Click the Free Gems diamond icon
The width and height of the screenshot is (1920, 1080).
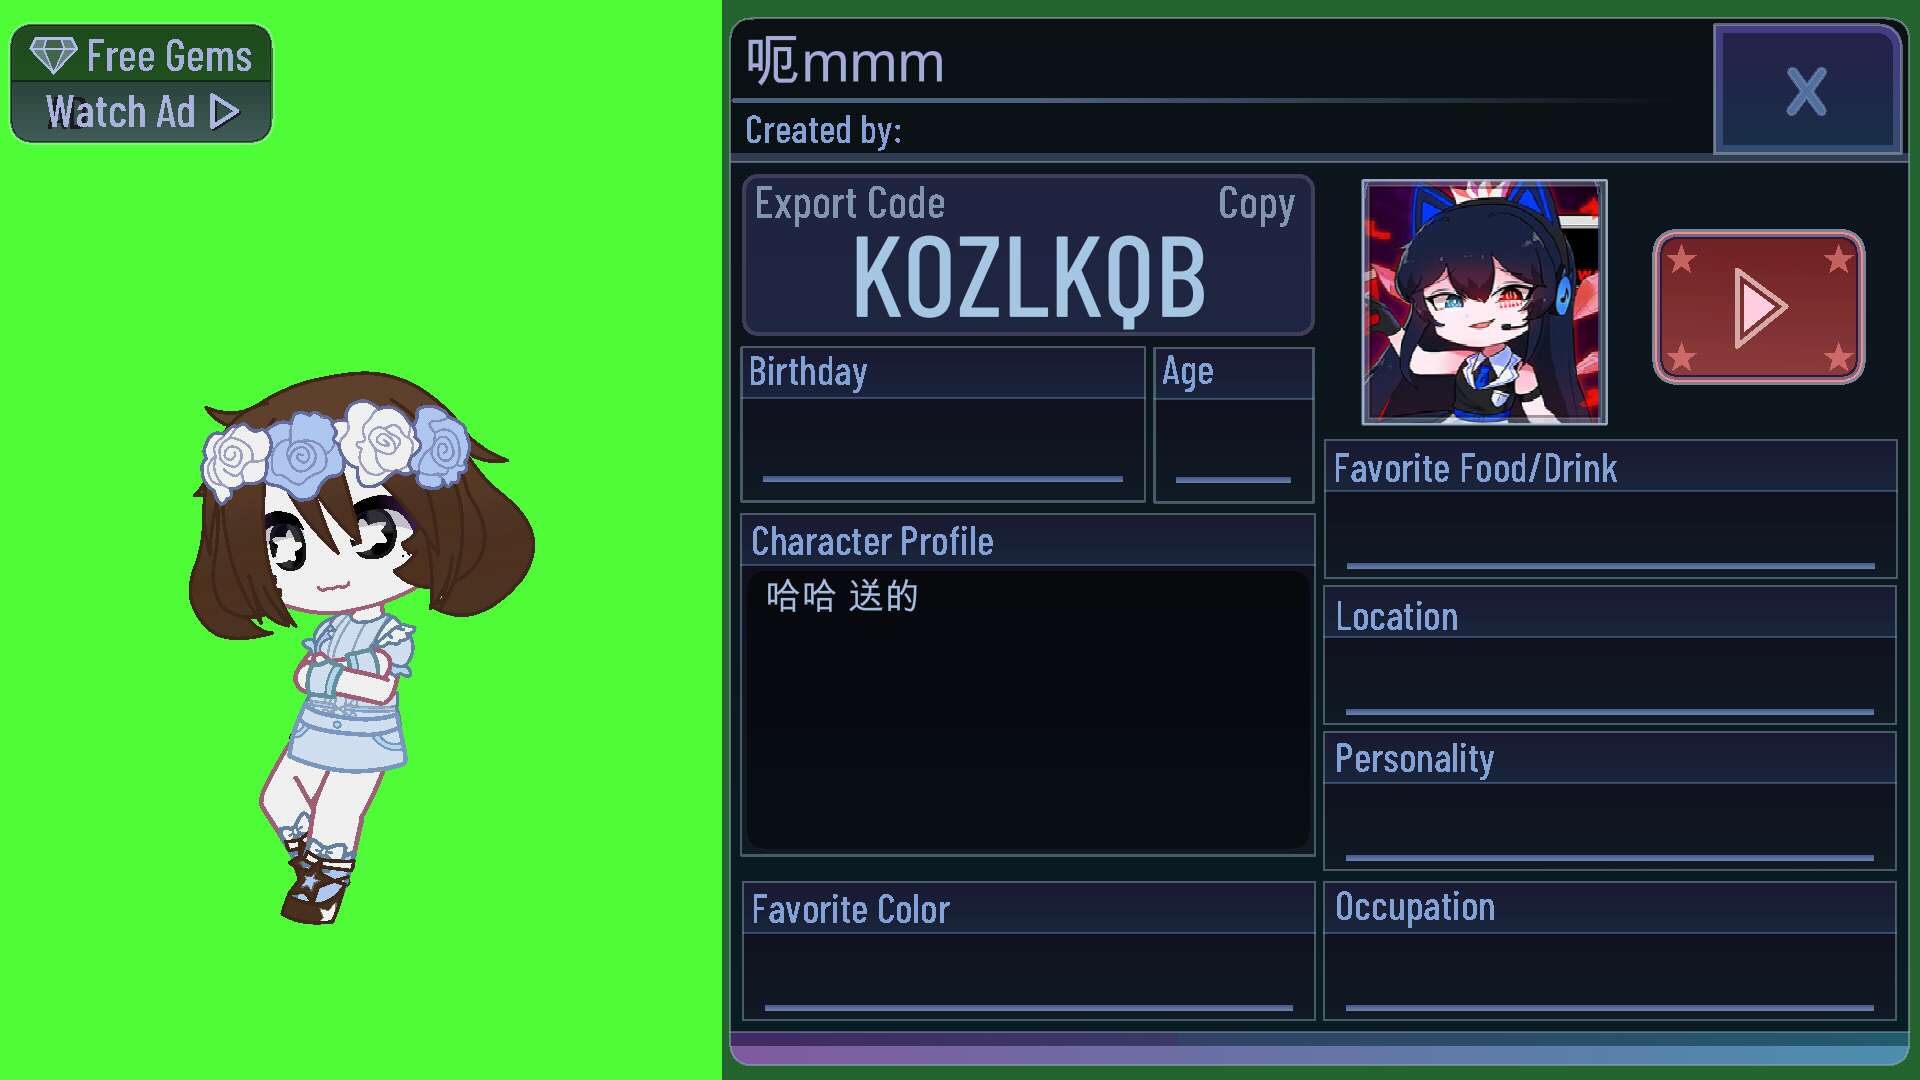click(x=53, y=55)
